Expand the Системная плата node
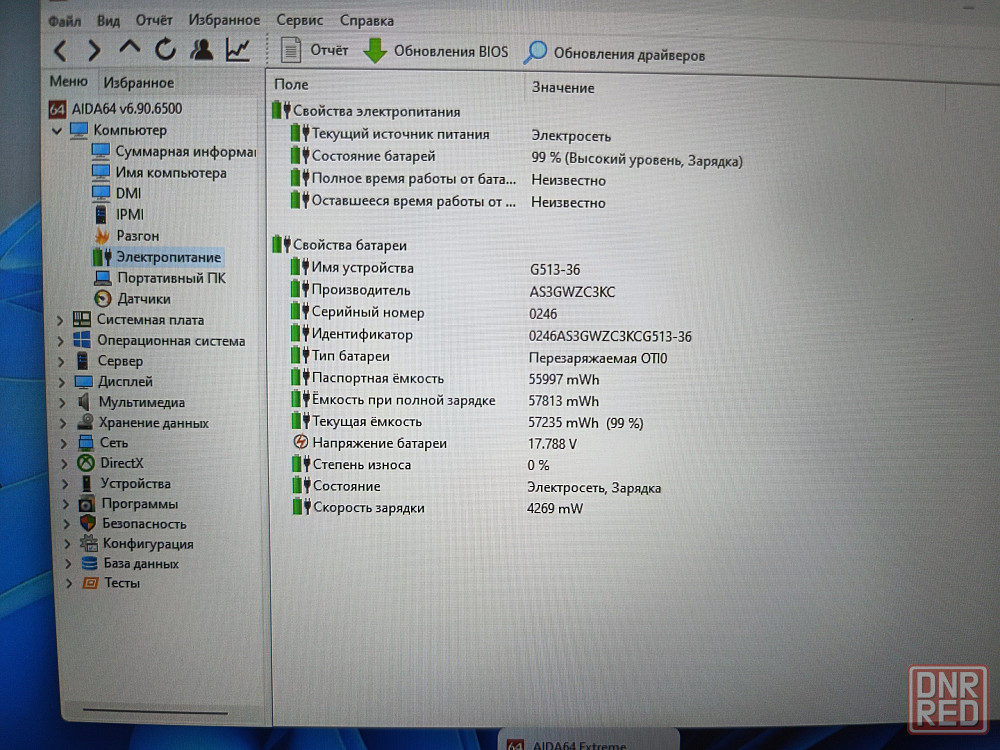The image size is (1000, 750). pos(60,320)
